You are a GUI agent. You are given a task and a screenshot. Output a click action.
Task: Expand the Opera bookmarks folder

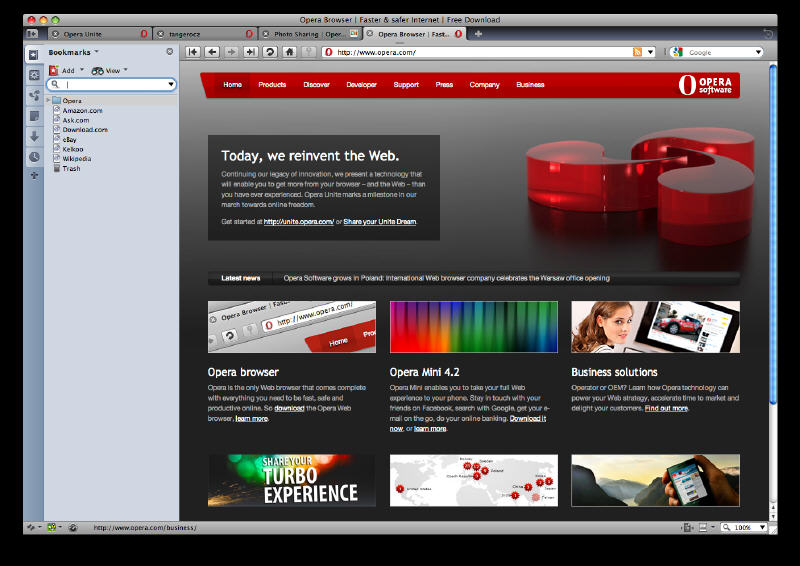coord(48,100)
